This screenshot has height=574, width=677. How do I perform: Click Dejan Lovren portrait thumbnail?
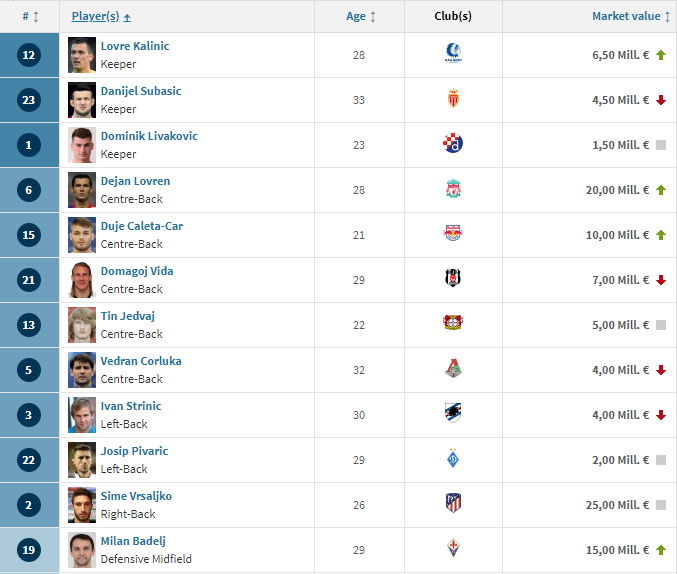82,190
